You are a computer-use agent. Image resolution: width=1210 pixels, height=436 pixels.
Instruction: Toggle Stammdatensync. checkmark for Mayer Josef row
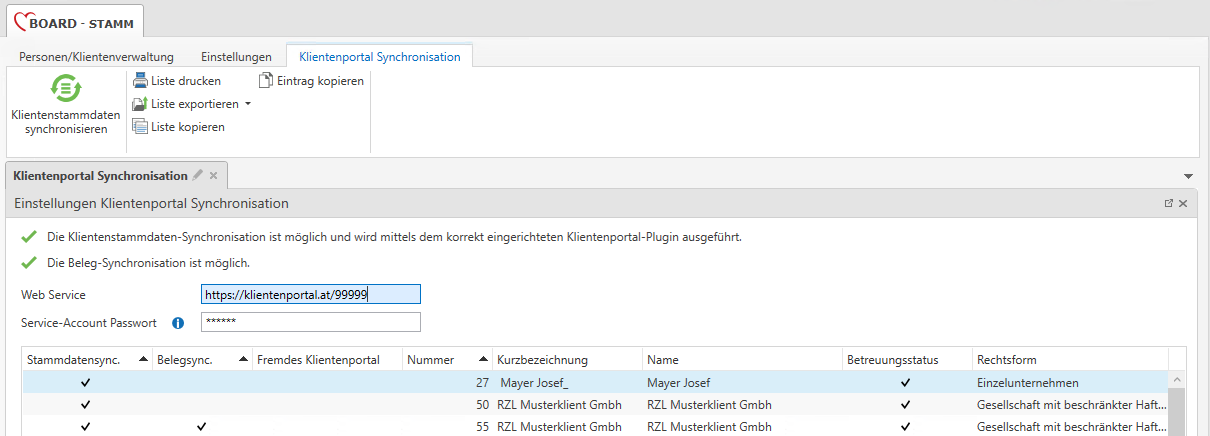(x=86, y=382)
